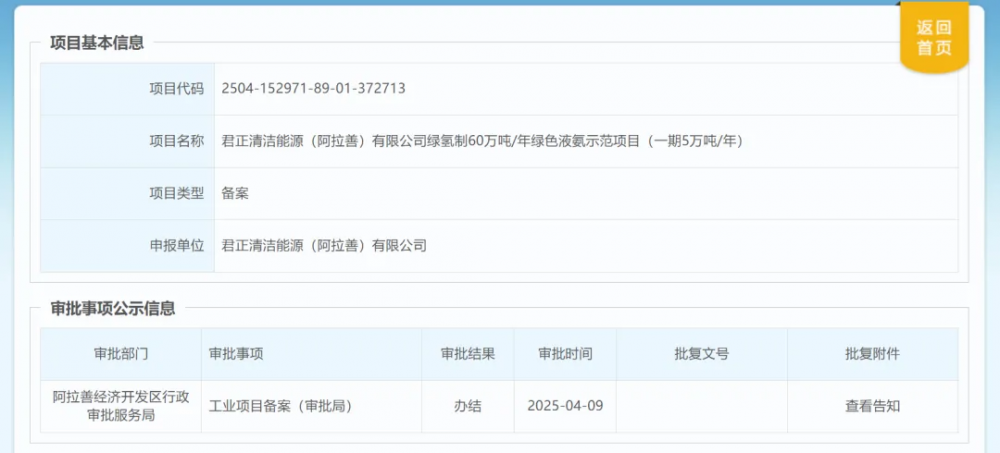
Task: Click the 项目代码 label cell
Action: click(x=128, y=89)
